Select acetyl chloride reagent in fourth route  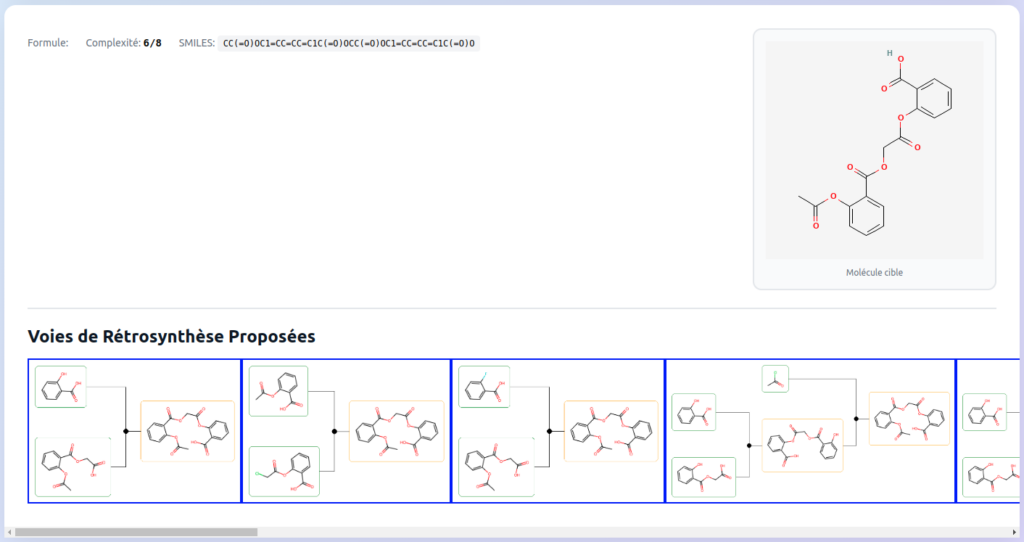(x=775, y=379)
